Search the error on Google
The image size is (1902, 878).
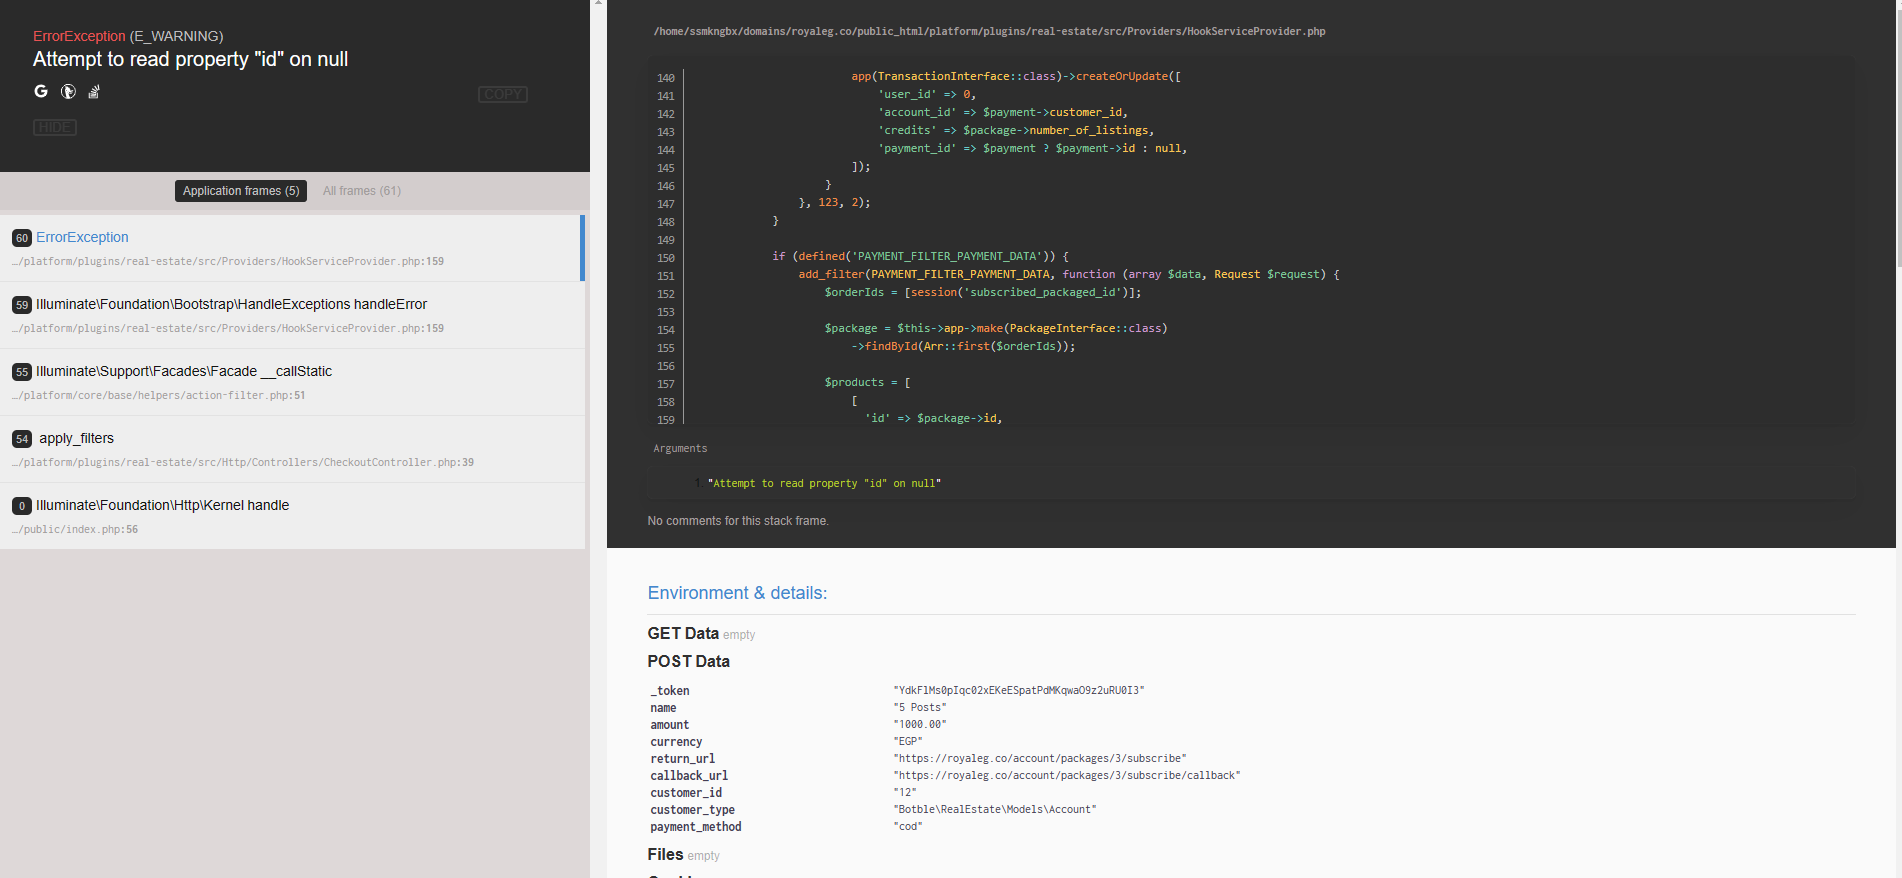point(41,91)
